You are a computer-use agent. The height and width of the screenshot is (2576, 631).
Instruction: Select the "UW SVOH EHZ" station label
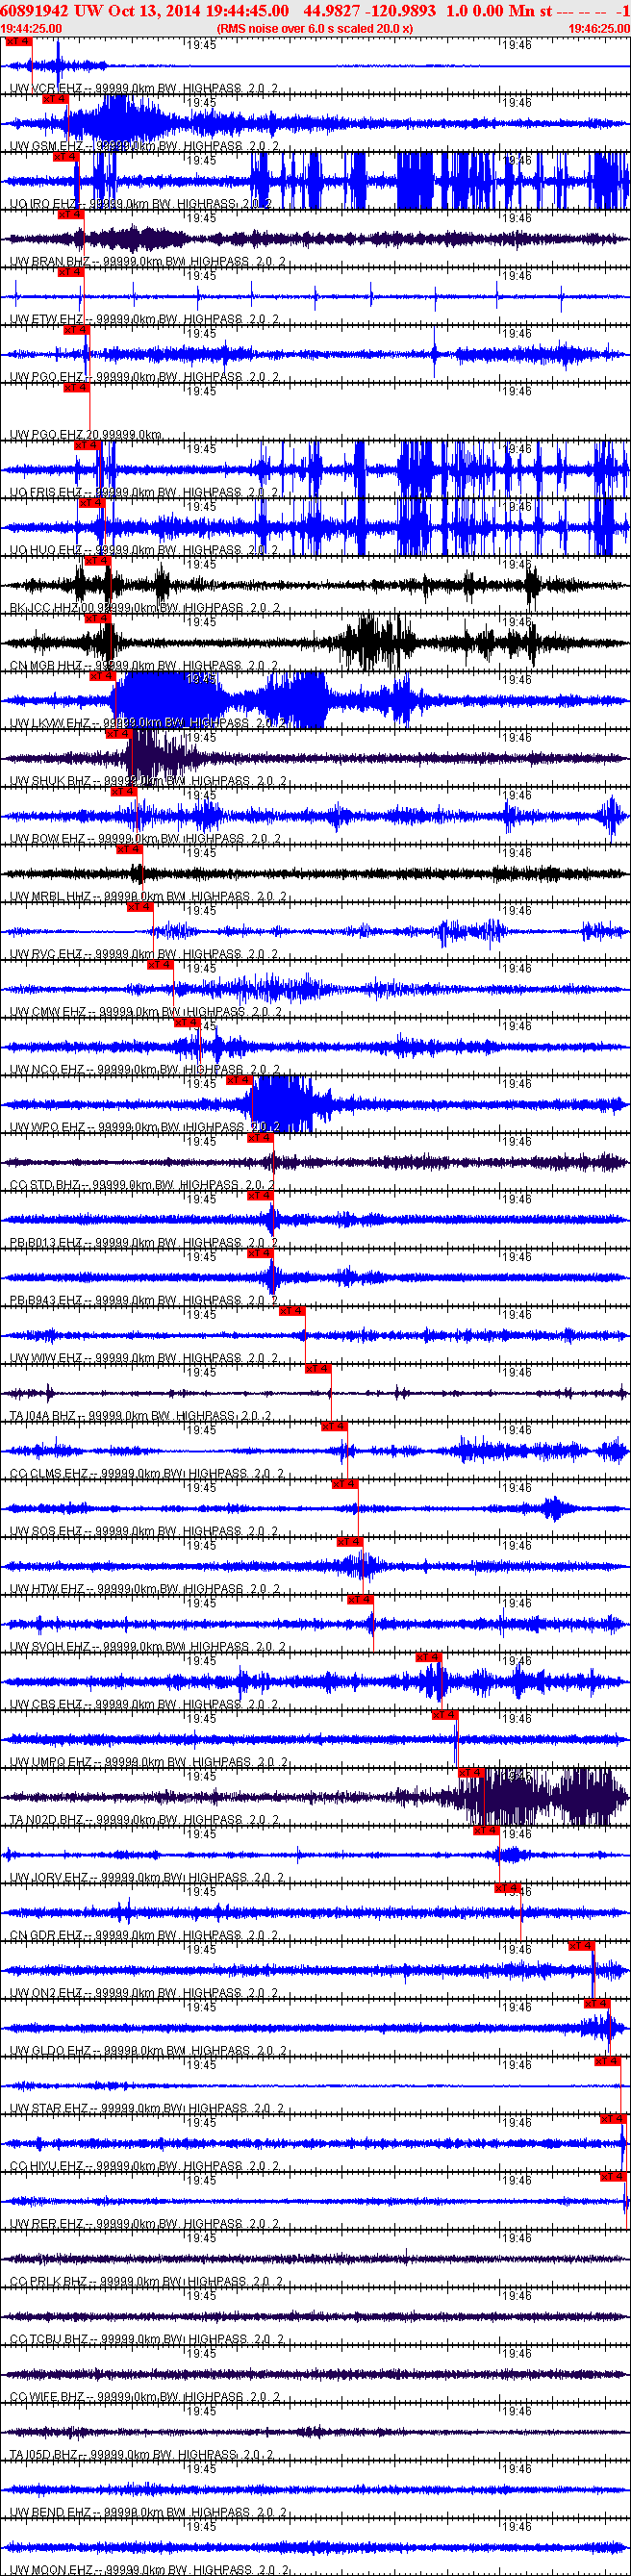click(x=50, y=1648)
